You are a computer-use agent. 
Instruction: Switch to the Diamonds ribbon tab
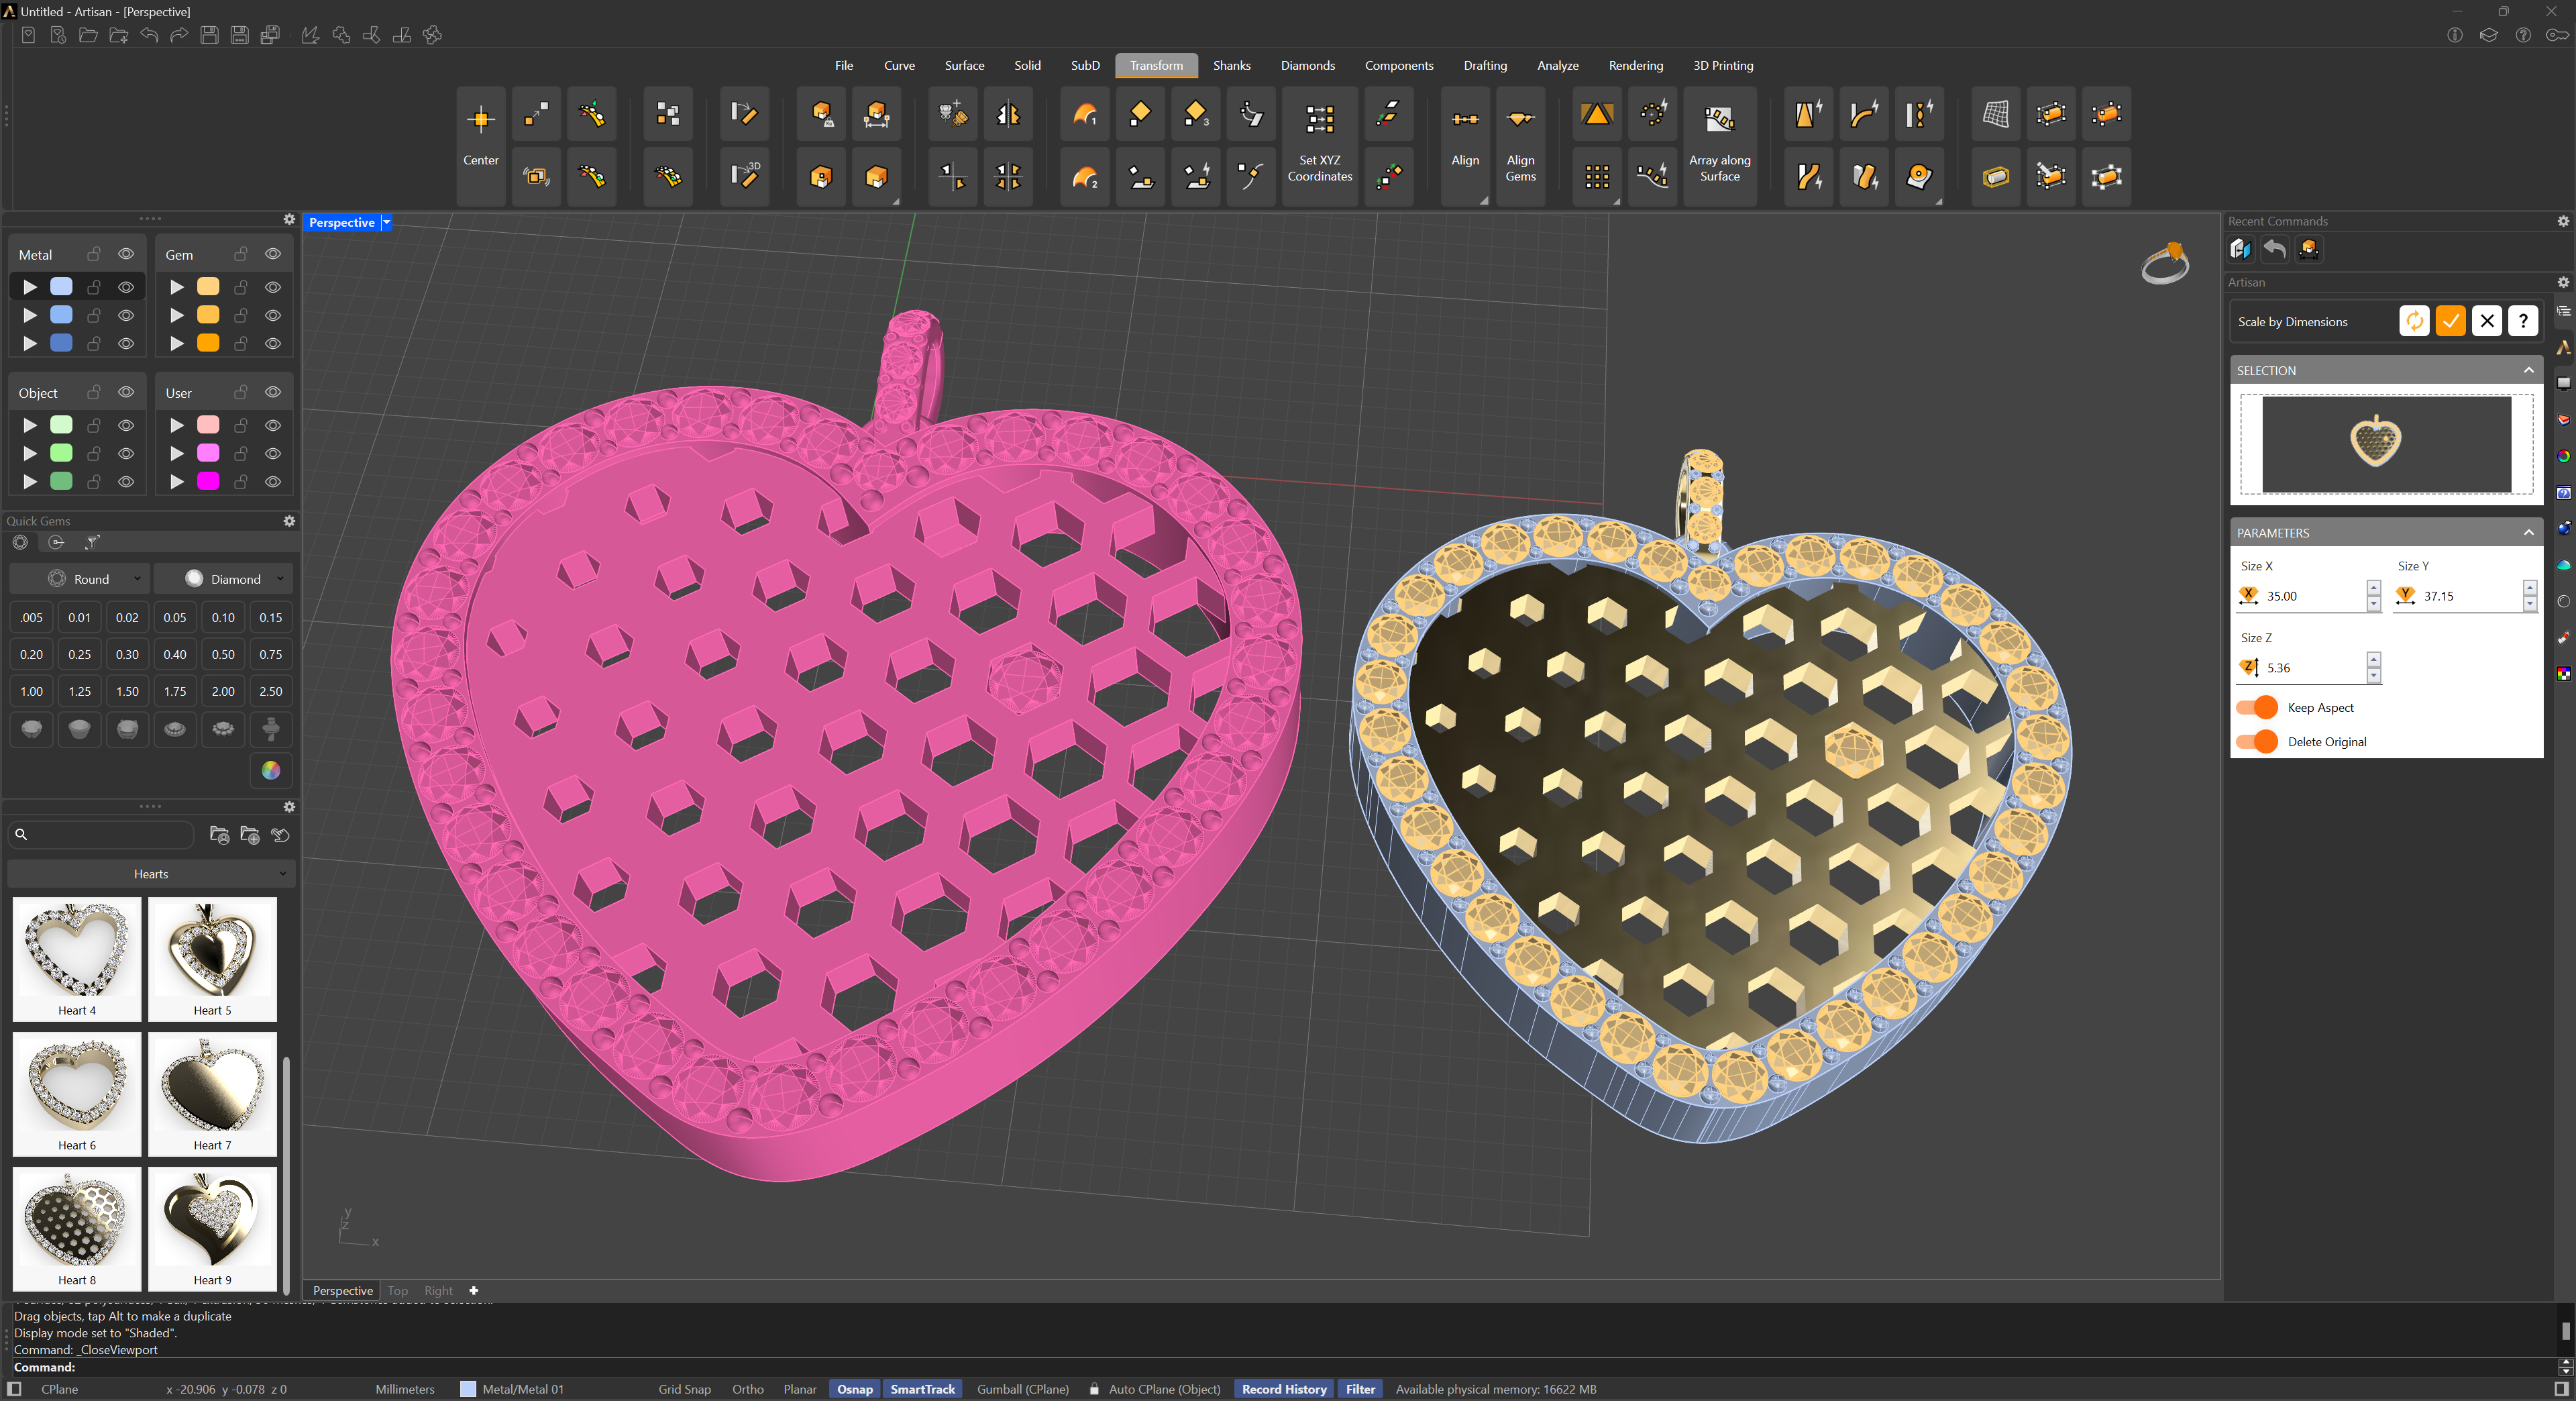point(1307,65)
